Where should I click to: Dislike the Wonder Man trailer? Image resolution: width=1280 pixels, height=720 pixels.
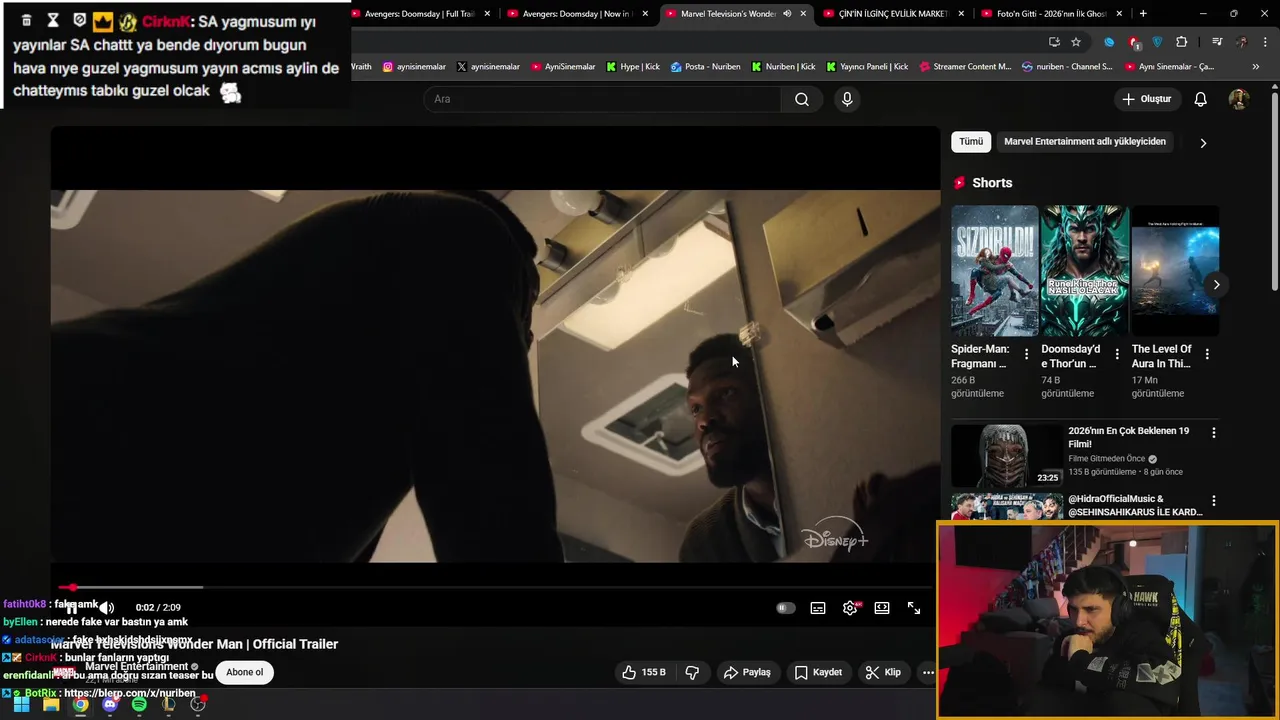click(x=692, y=672)
